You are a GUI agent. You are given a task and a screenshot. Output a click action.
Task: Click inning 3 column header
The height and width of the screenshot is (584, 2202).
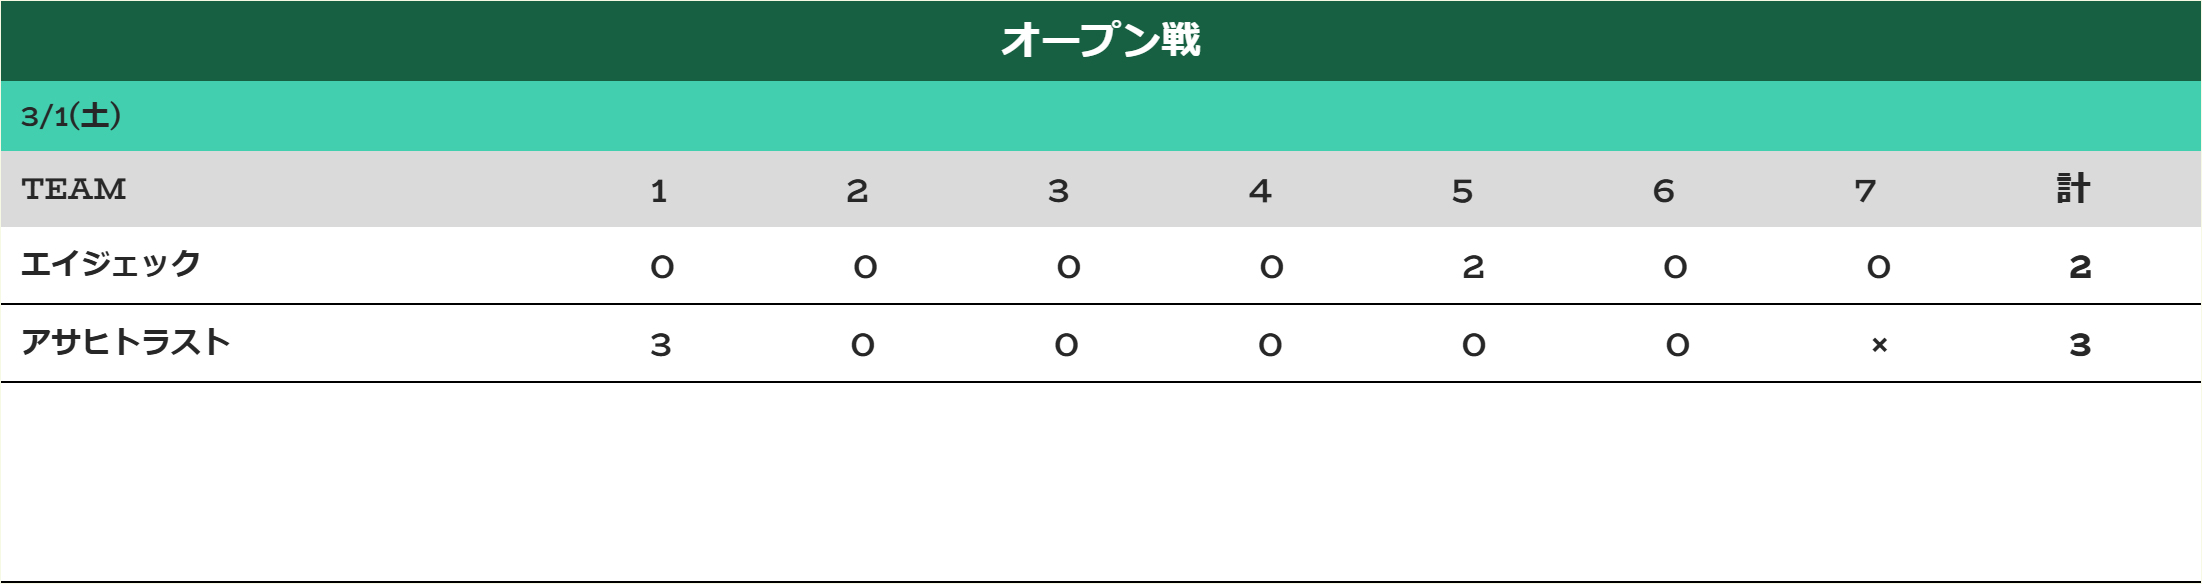coord(1059,191)
